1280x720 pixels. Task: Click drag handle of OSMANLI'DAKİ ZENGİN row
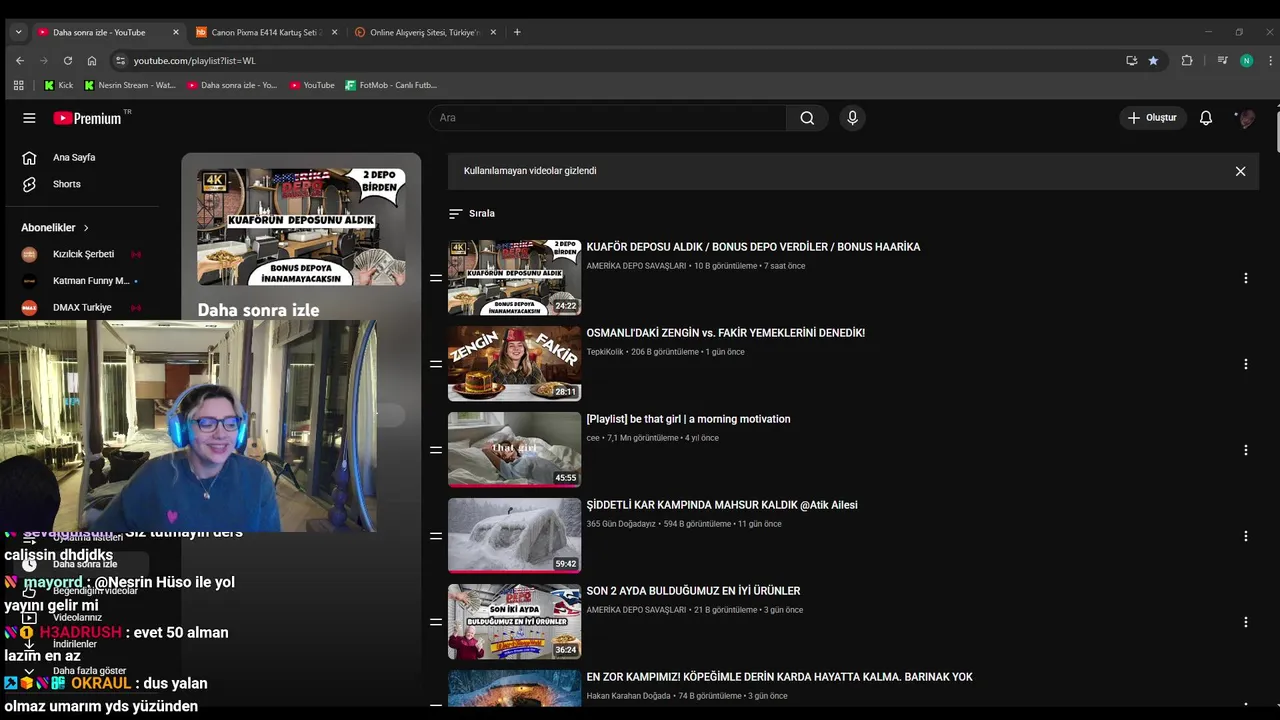click(x=436, y=364)
